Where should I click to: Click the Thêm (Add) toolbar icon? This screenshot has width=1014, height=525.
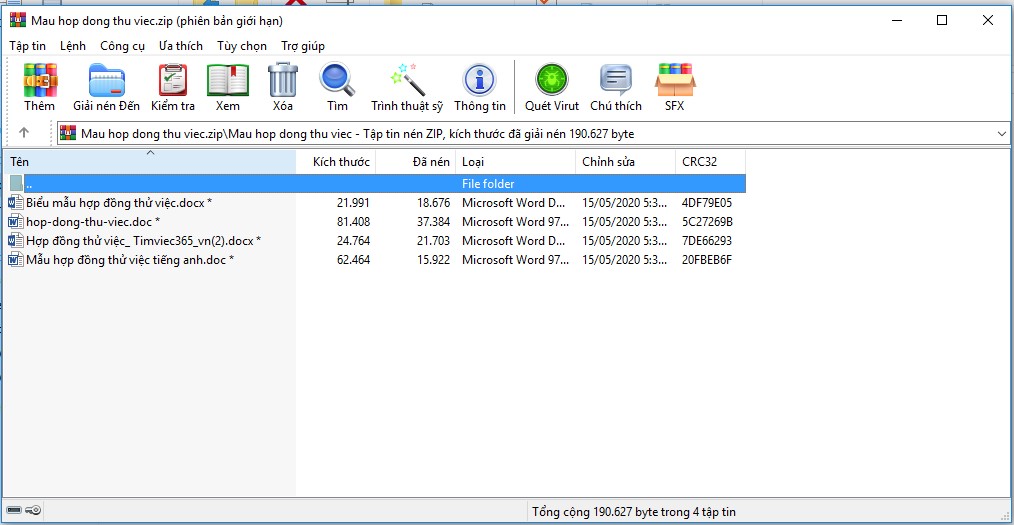(x=40, y=81)
